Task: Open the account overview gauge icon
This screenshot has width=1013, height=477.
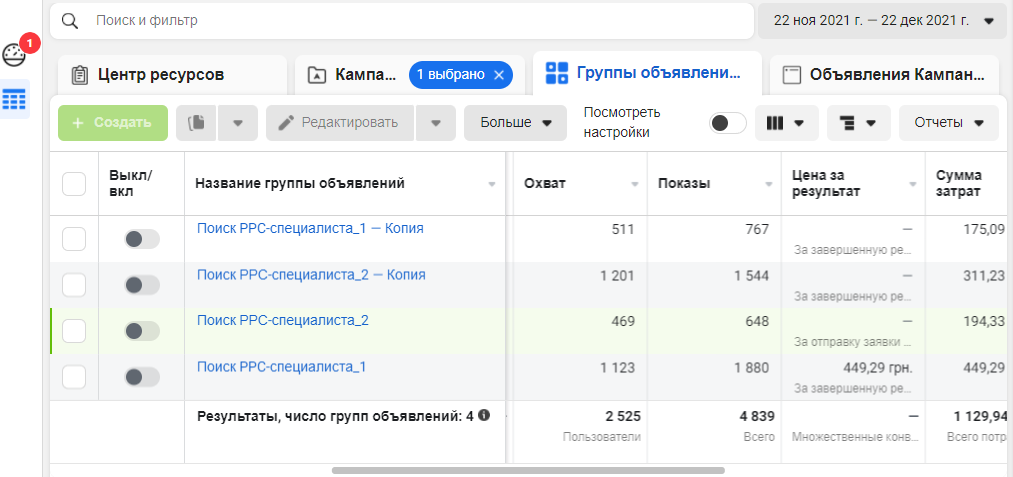Action: (14, 55)
